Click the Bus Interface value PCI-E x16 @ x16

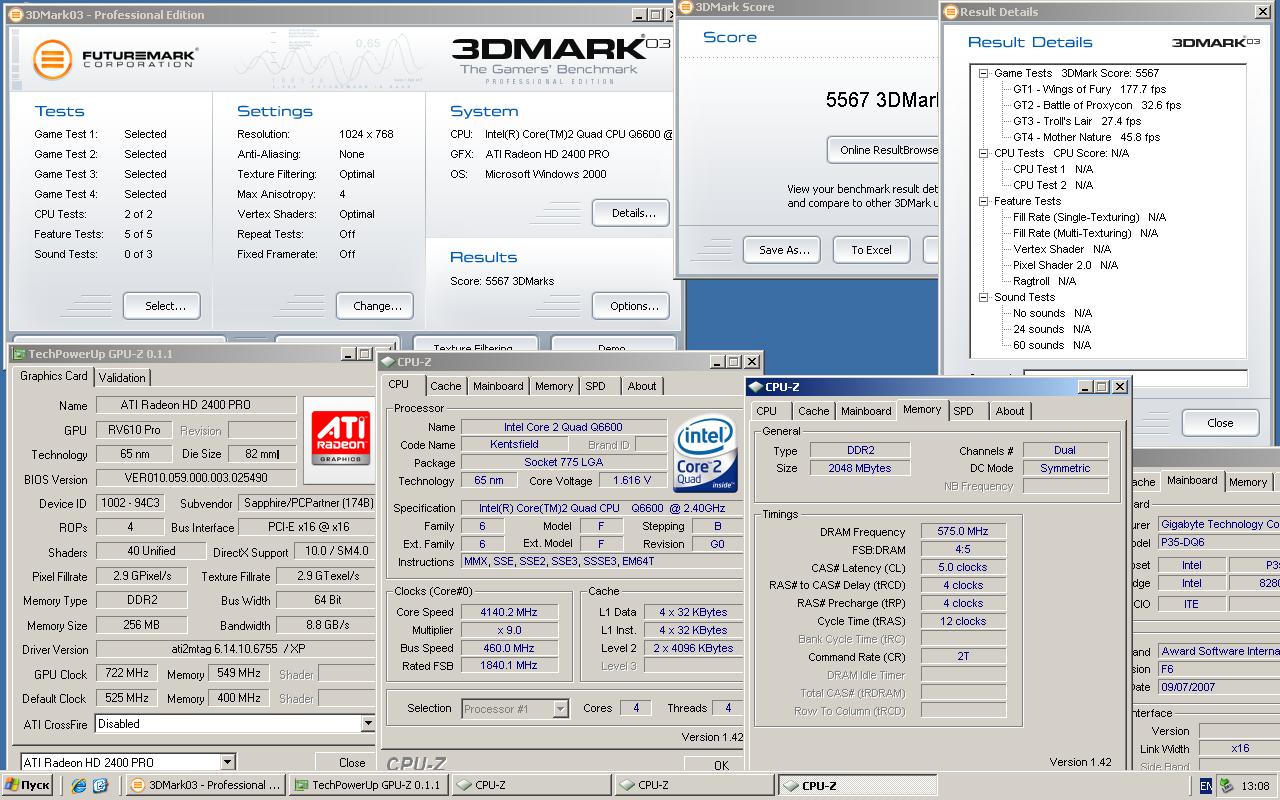click(x=309, y=527)
